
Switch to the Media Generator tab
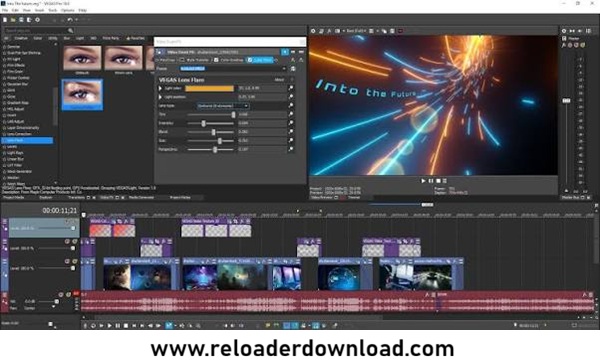click(142, 198)
